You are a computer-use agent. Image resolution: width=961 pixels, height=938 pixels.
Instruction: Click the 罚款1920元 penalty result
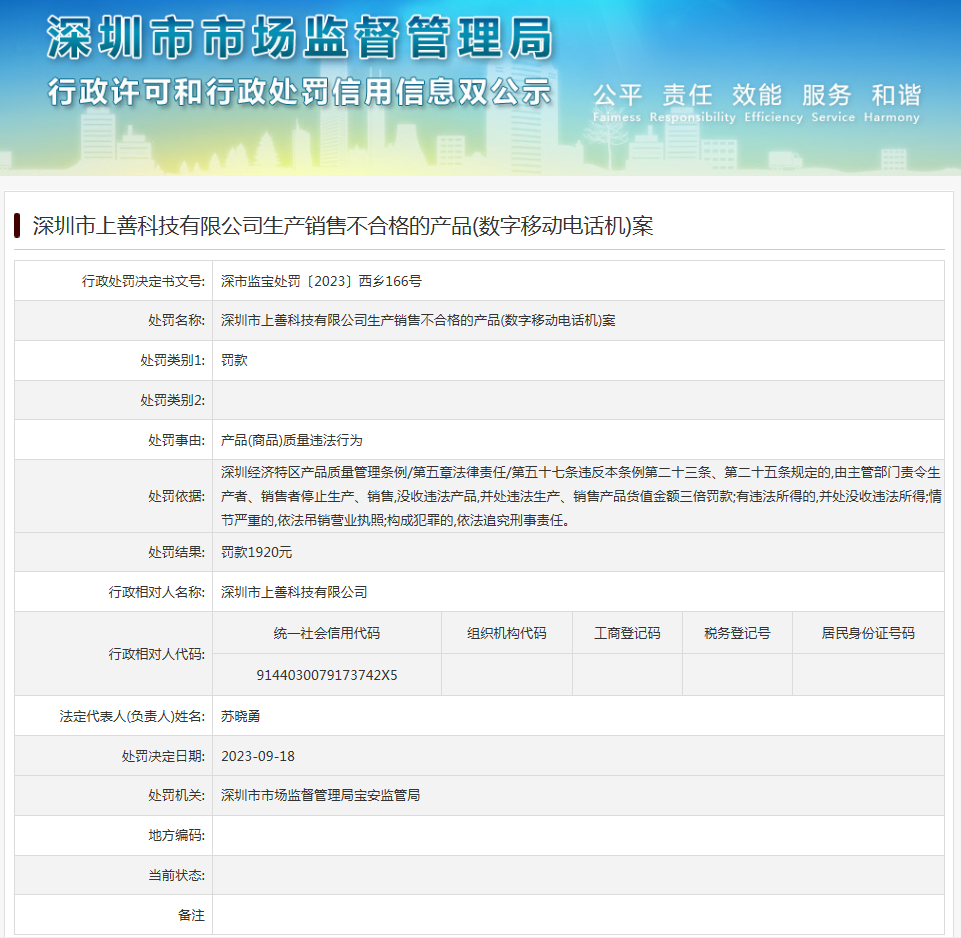pos(256,552)
